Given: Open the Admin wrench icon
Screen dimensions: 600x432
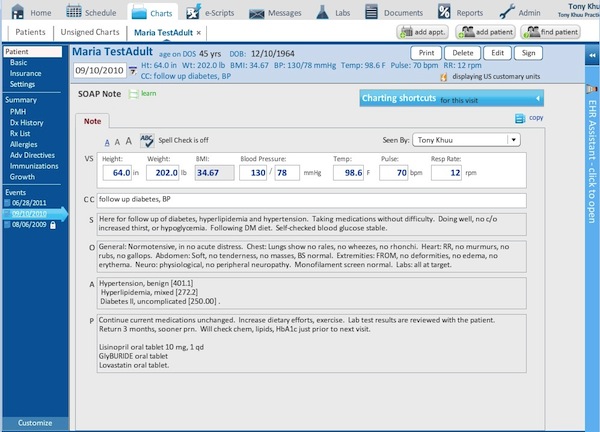Looking at the screenshot, I should tap(507, 12).
